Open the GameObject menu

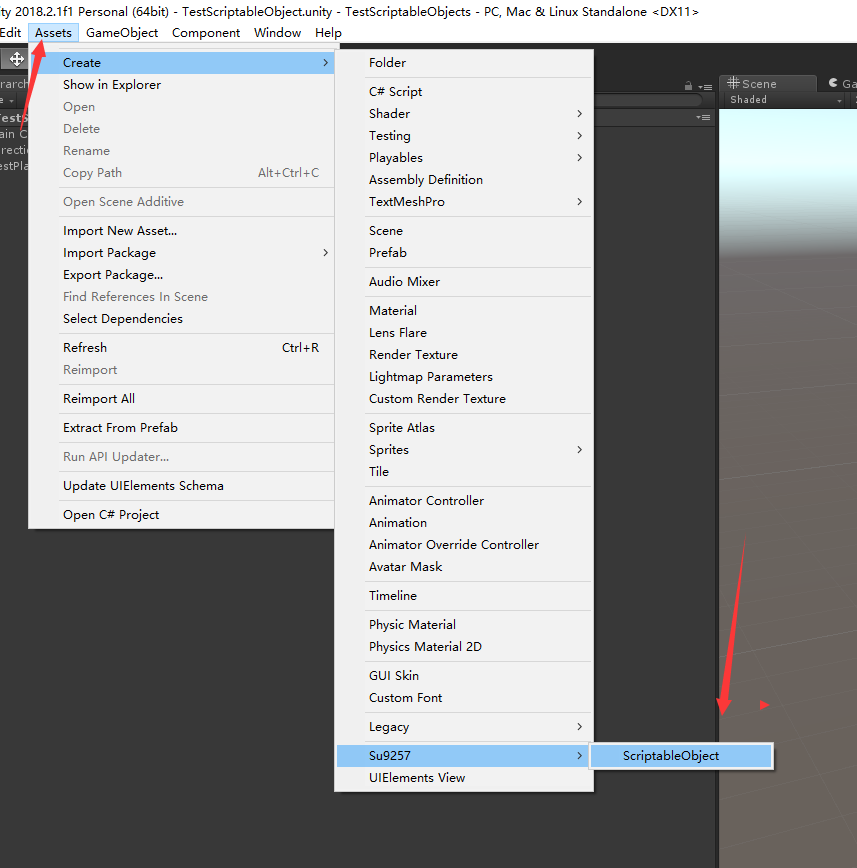[x=122, y=33]
